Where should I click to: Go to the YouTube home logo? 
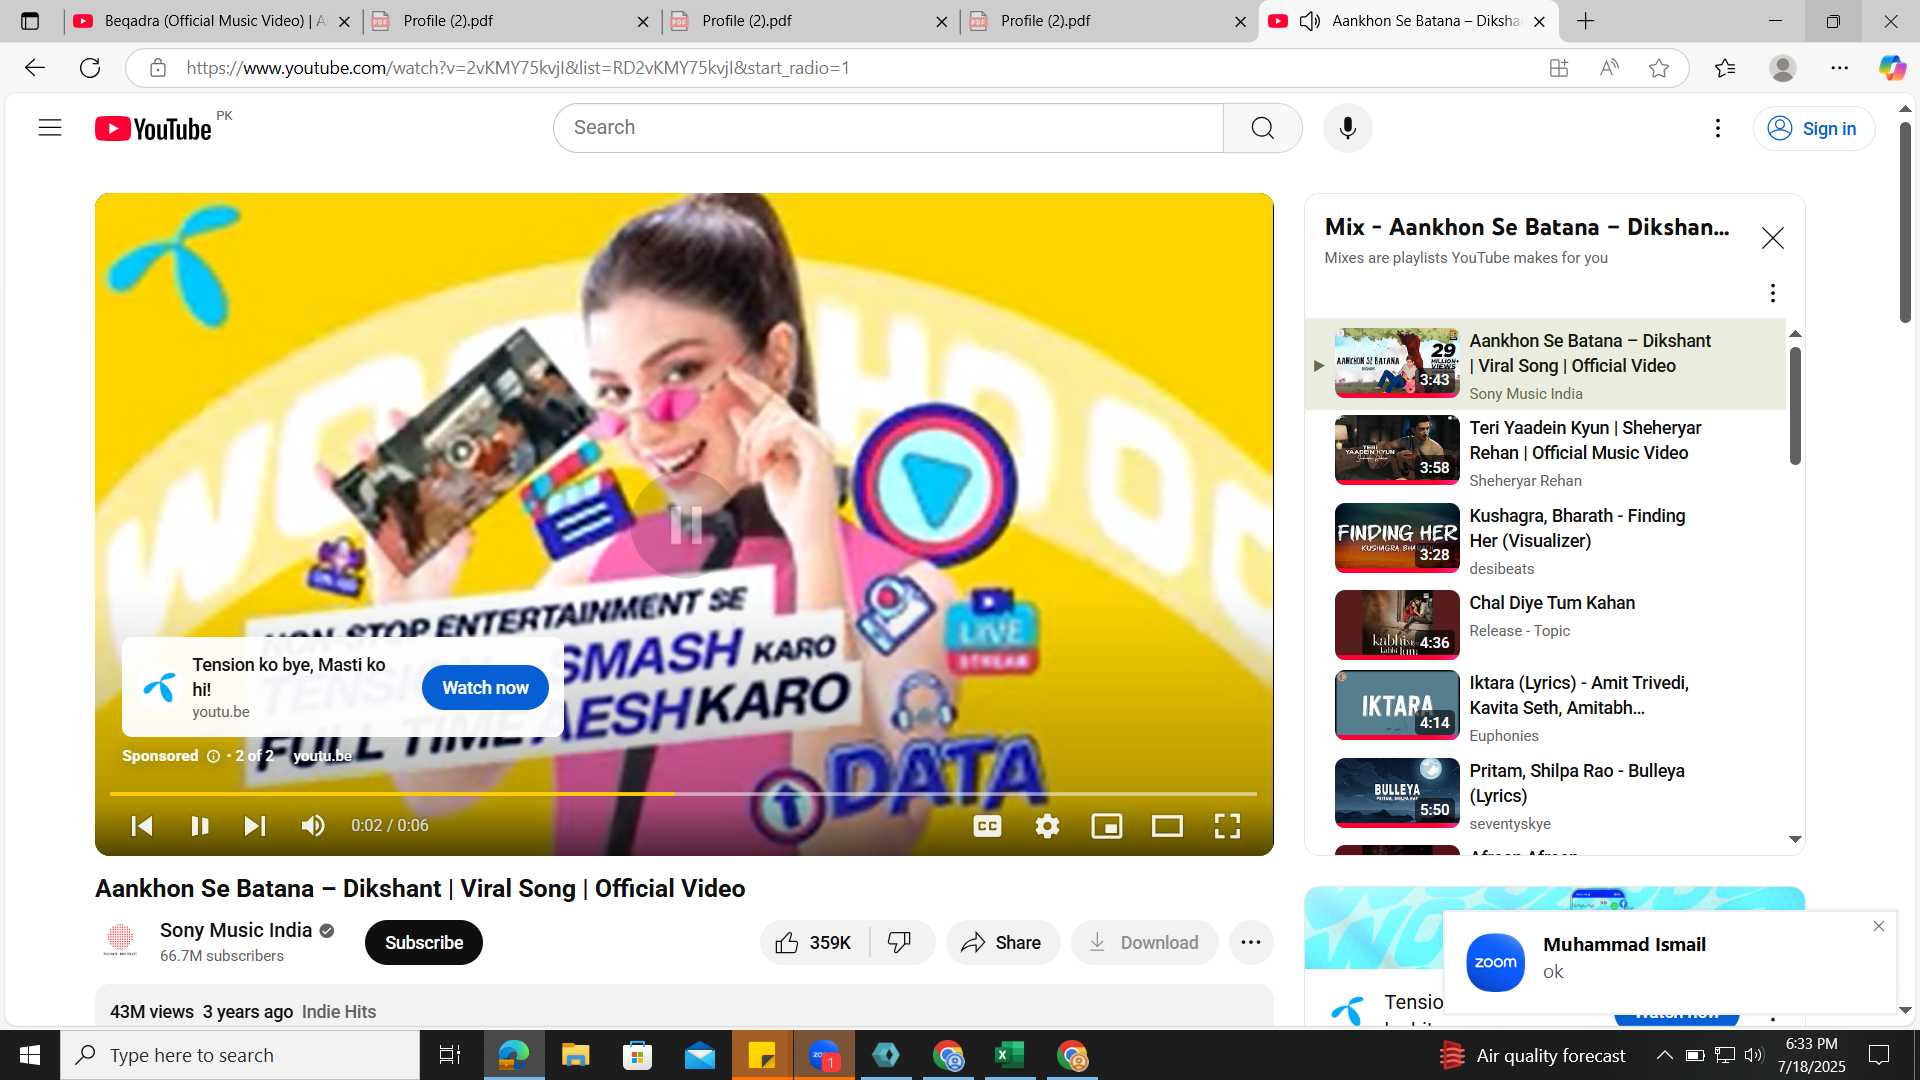153,129
